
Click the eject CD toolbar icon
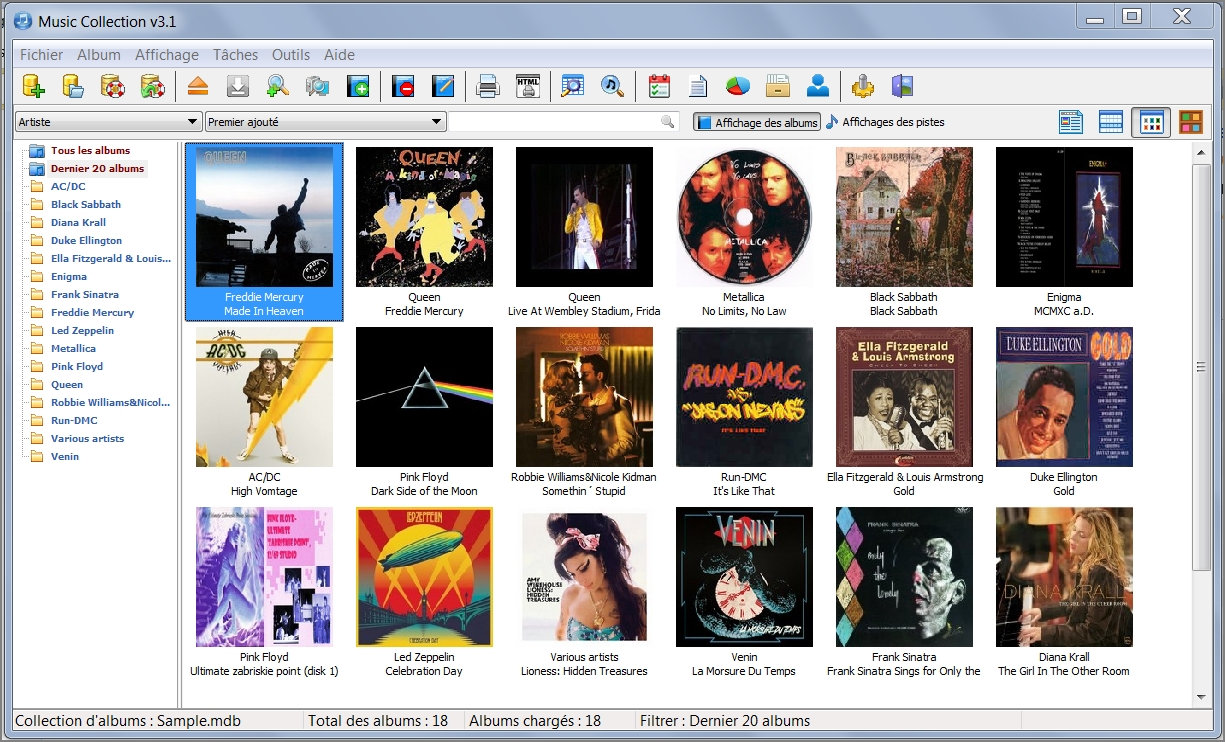click(x=197, y=86)
